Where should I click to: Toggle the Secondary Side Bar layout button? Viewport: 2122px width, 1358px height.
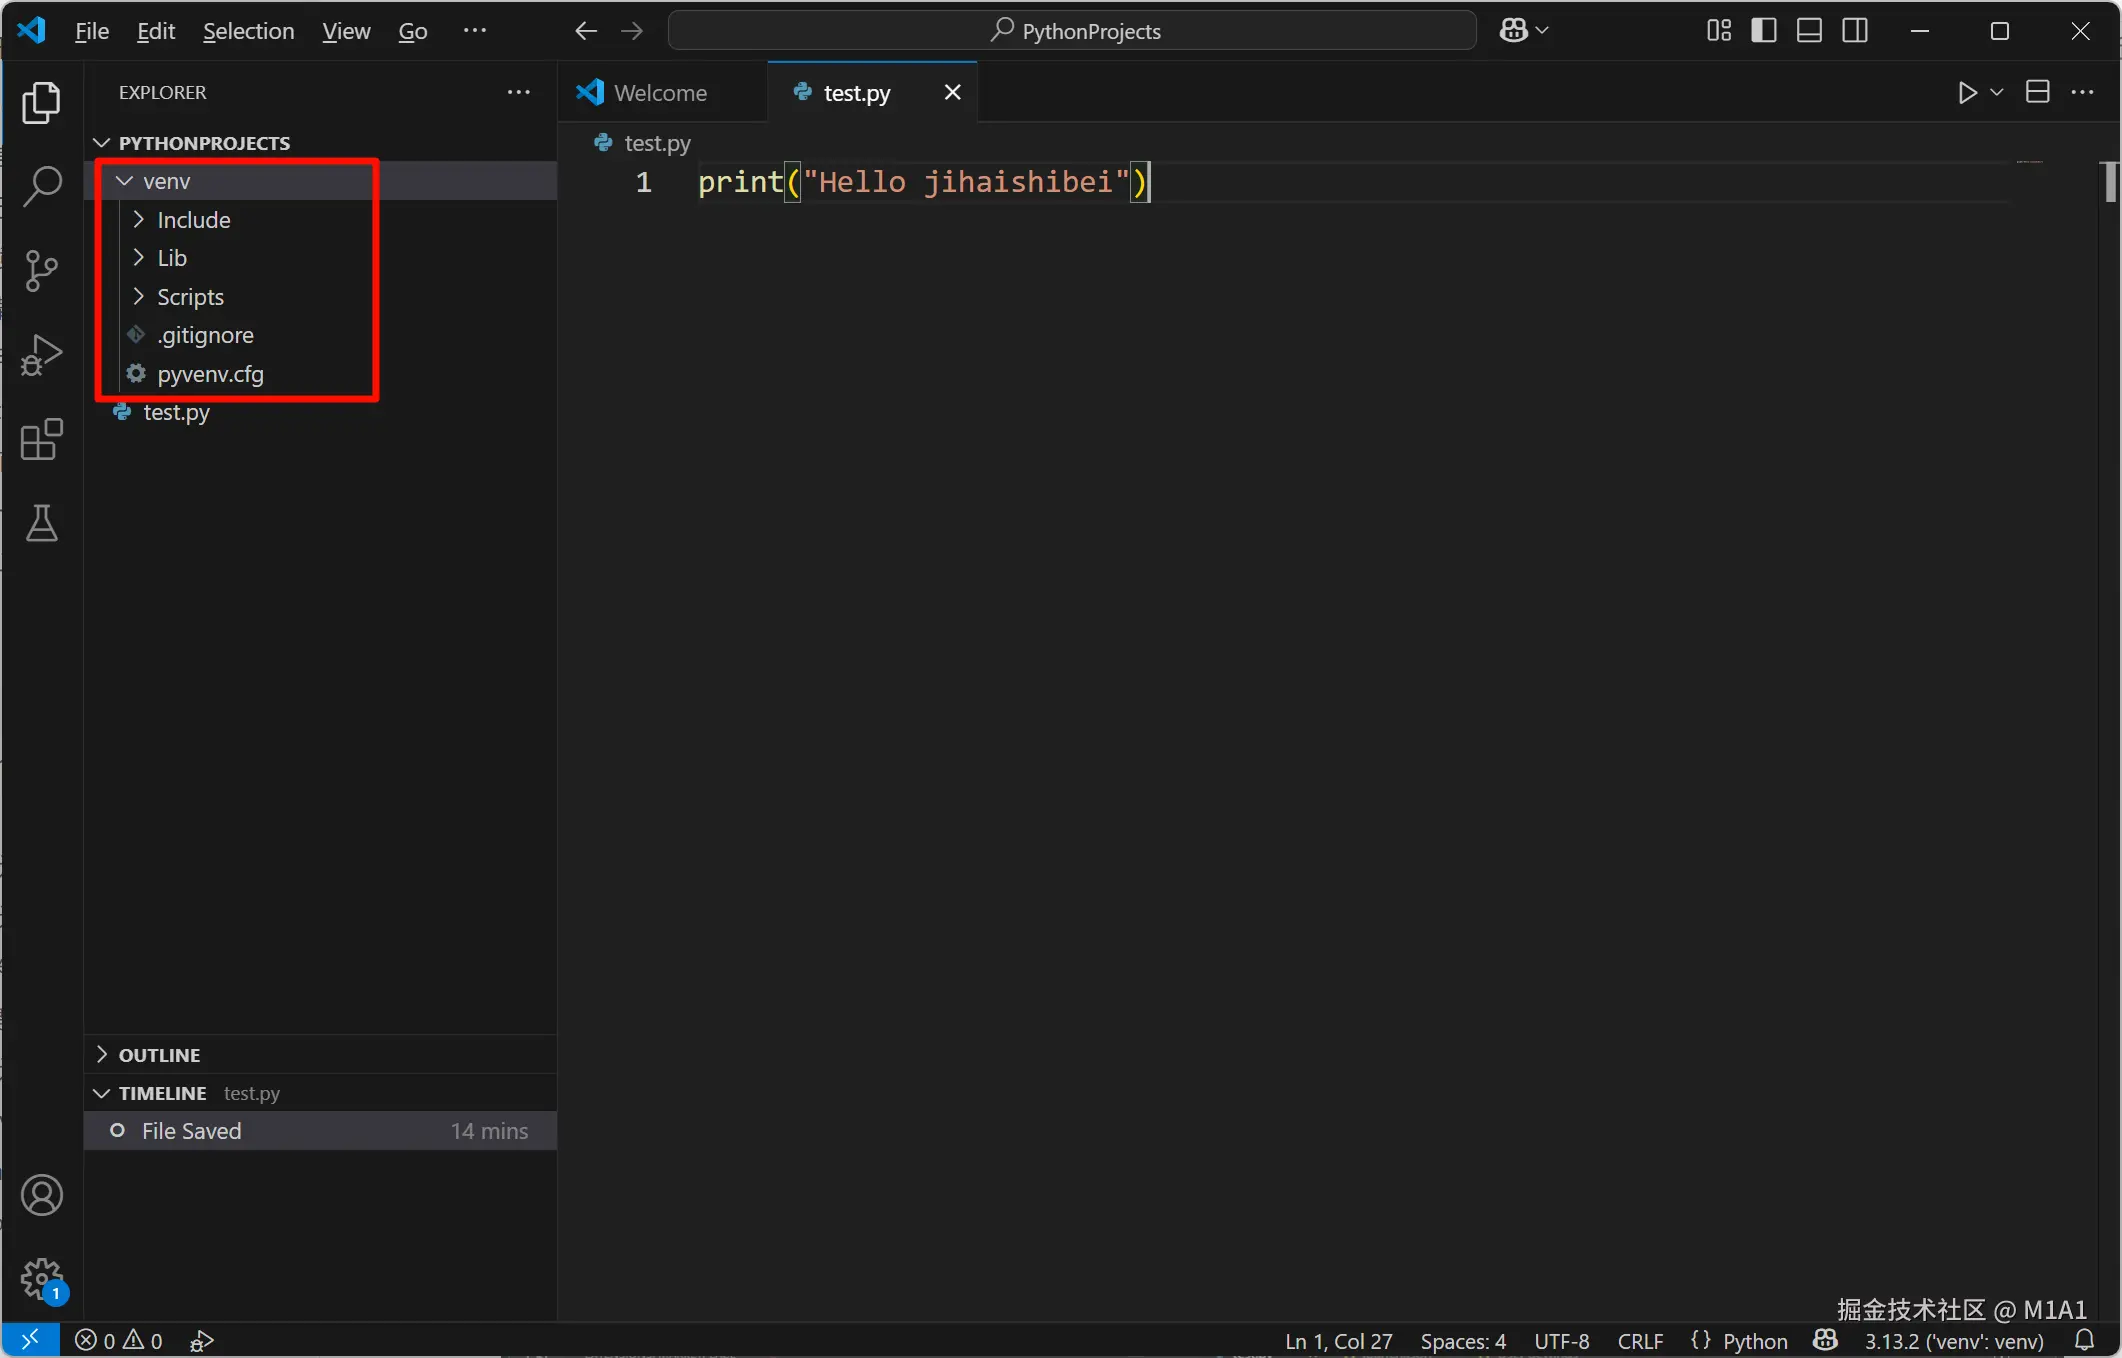coord(1854,31)
